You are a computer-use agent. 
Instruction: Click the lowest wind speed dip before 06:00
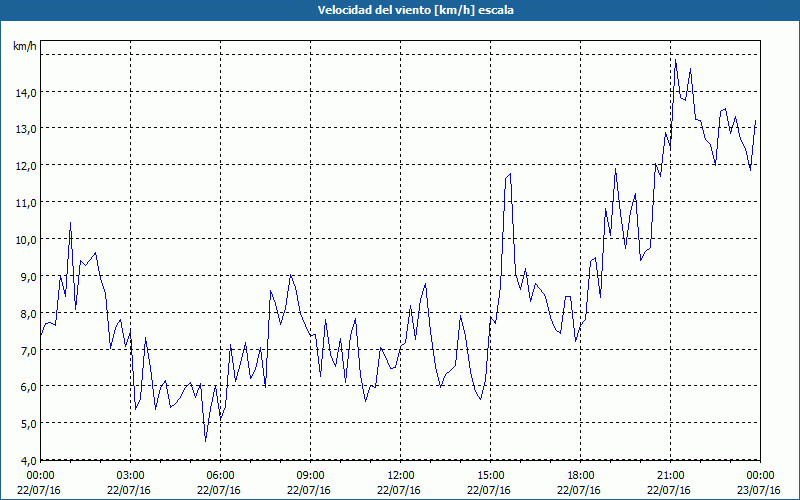coord(205,441)
